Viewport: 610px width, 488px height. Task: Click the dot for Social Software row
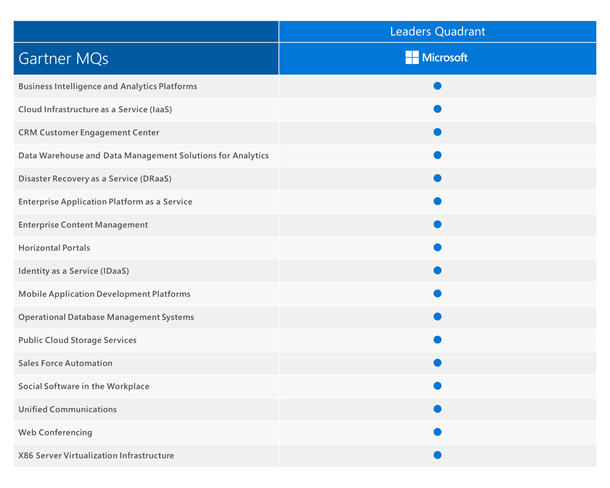coord(437,386)
